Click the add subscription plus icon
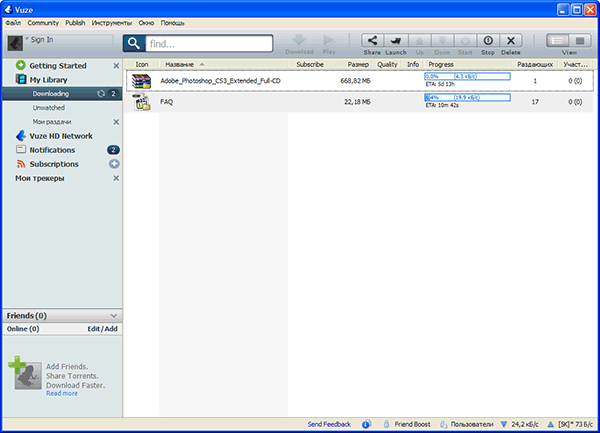 pos(114,164)
